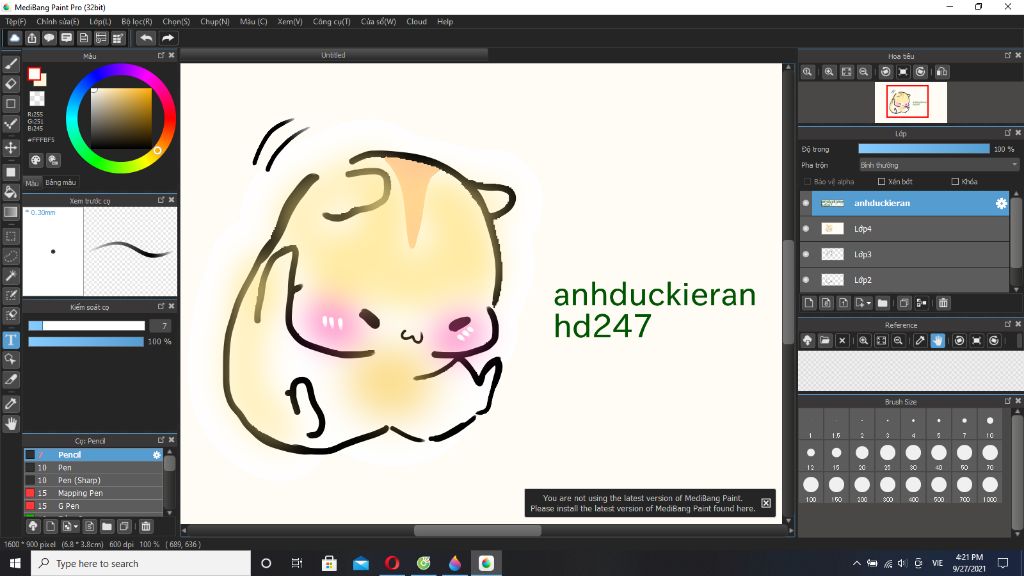Toggle the Bảo vệ alpha checkbox
This screenshot has height=576, width=1024.
click(x=807, y=182)
